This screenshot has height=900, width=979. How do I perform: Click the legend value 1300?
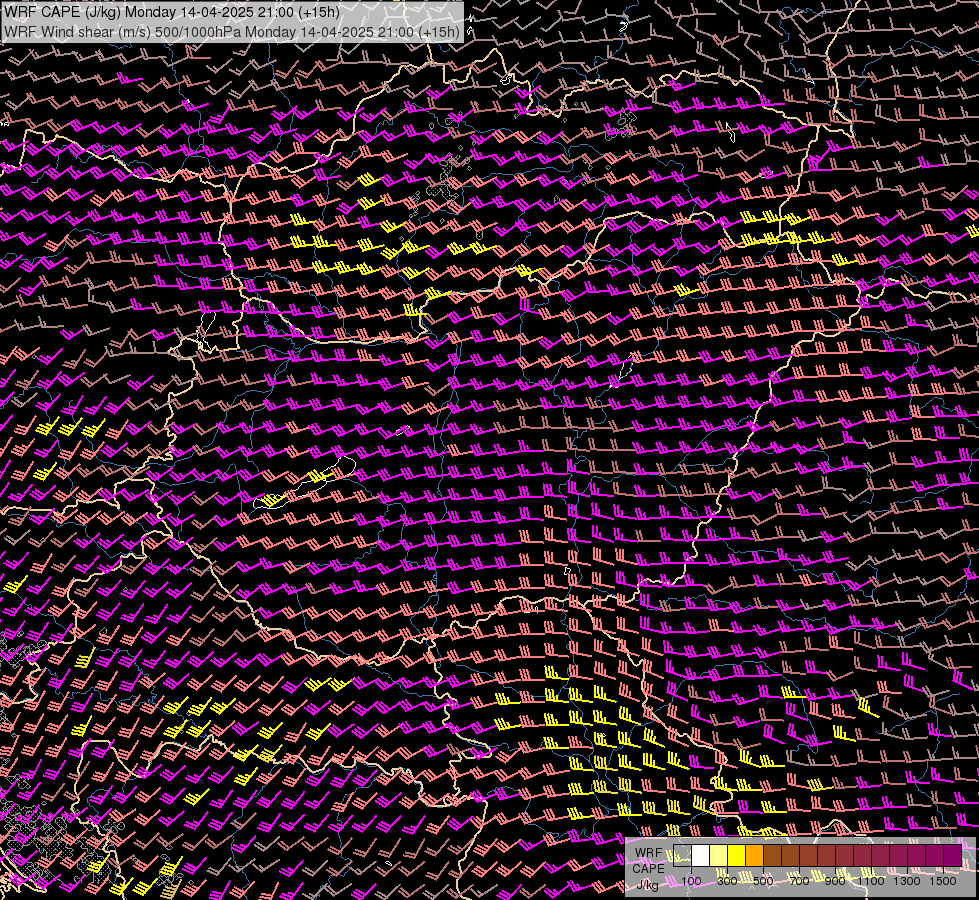pyautogui.click(x=907, y=881)
